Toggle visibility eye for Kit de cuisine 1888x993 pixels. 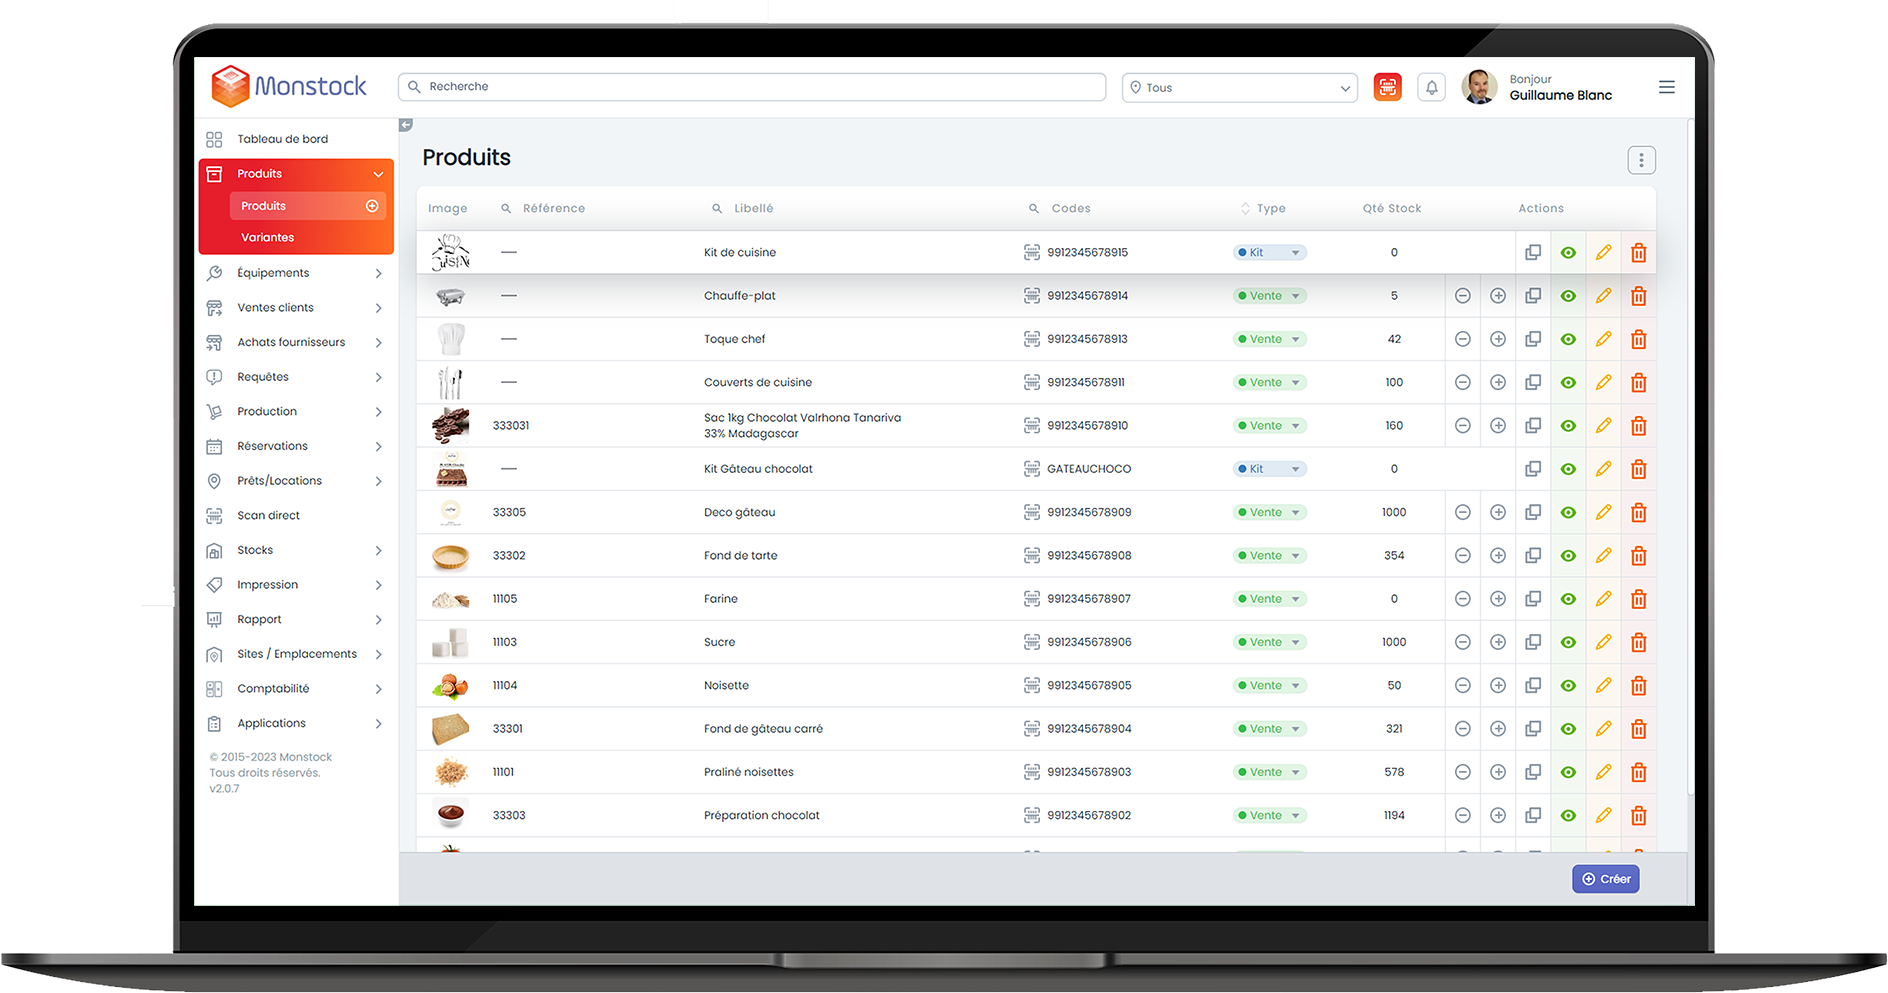click(x=1568, y=253)
